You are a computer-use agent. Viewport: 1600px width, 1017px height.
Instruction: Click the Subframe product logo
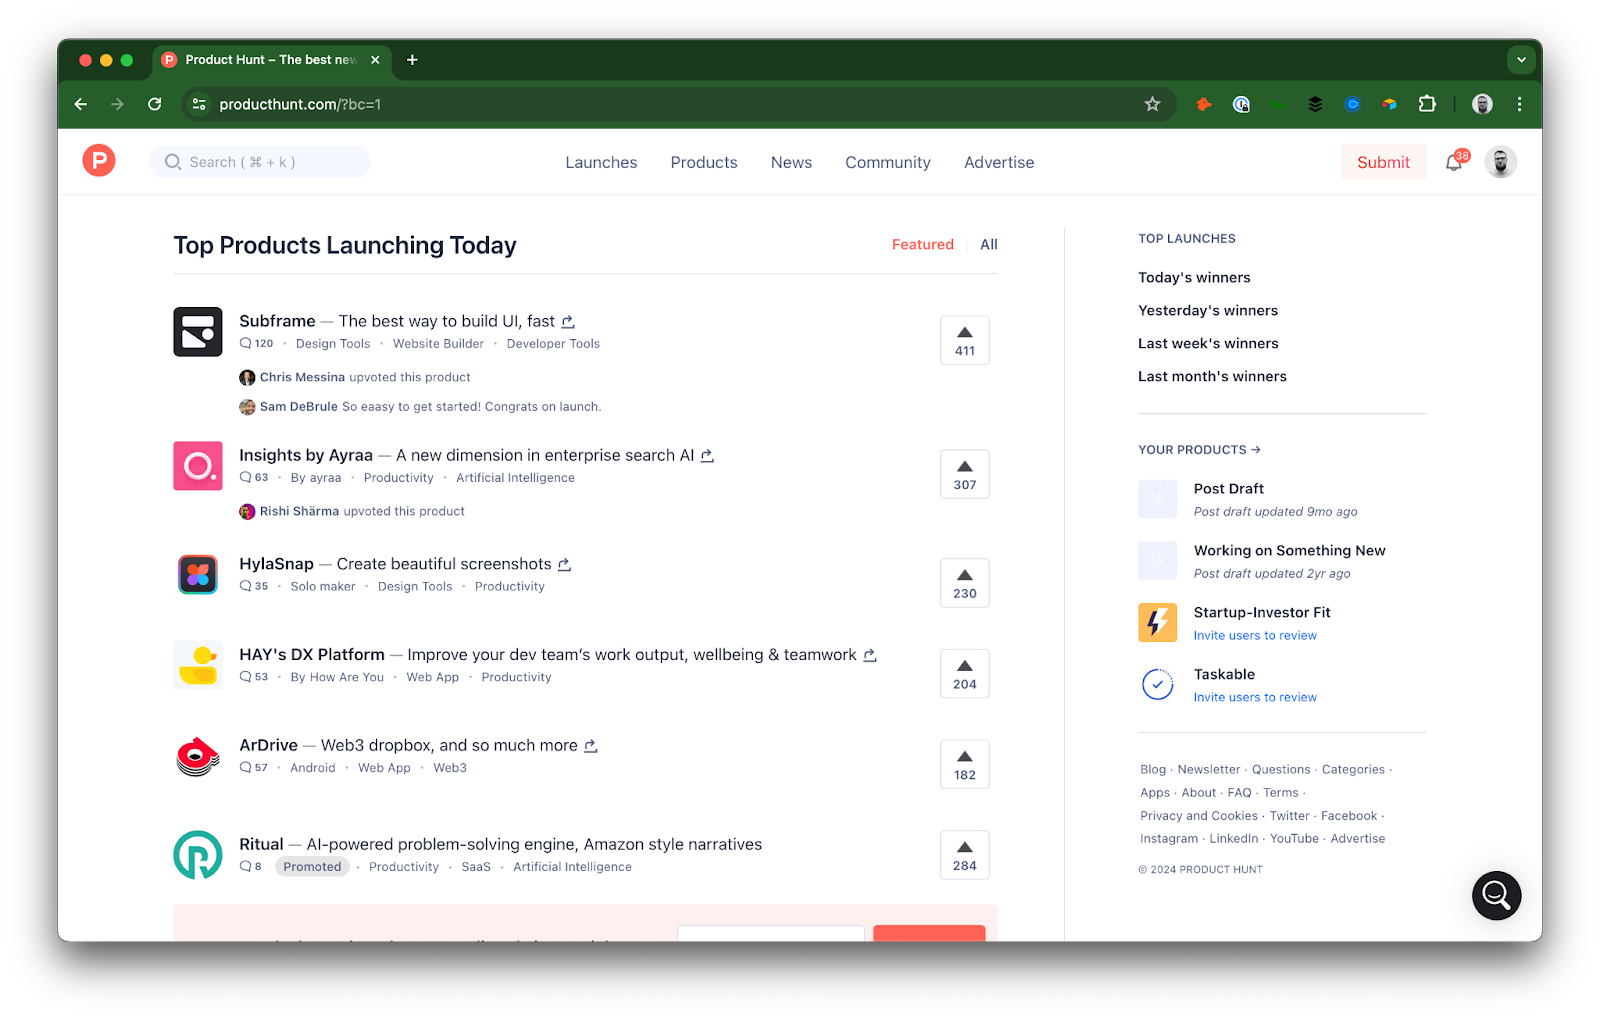(198, 332)
